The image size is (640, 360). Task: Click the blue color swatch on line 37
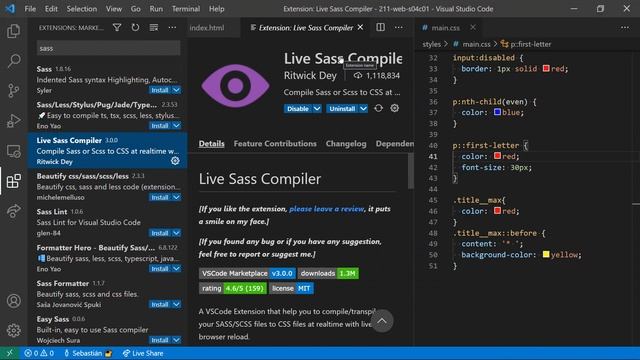(x=497, y=111)
